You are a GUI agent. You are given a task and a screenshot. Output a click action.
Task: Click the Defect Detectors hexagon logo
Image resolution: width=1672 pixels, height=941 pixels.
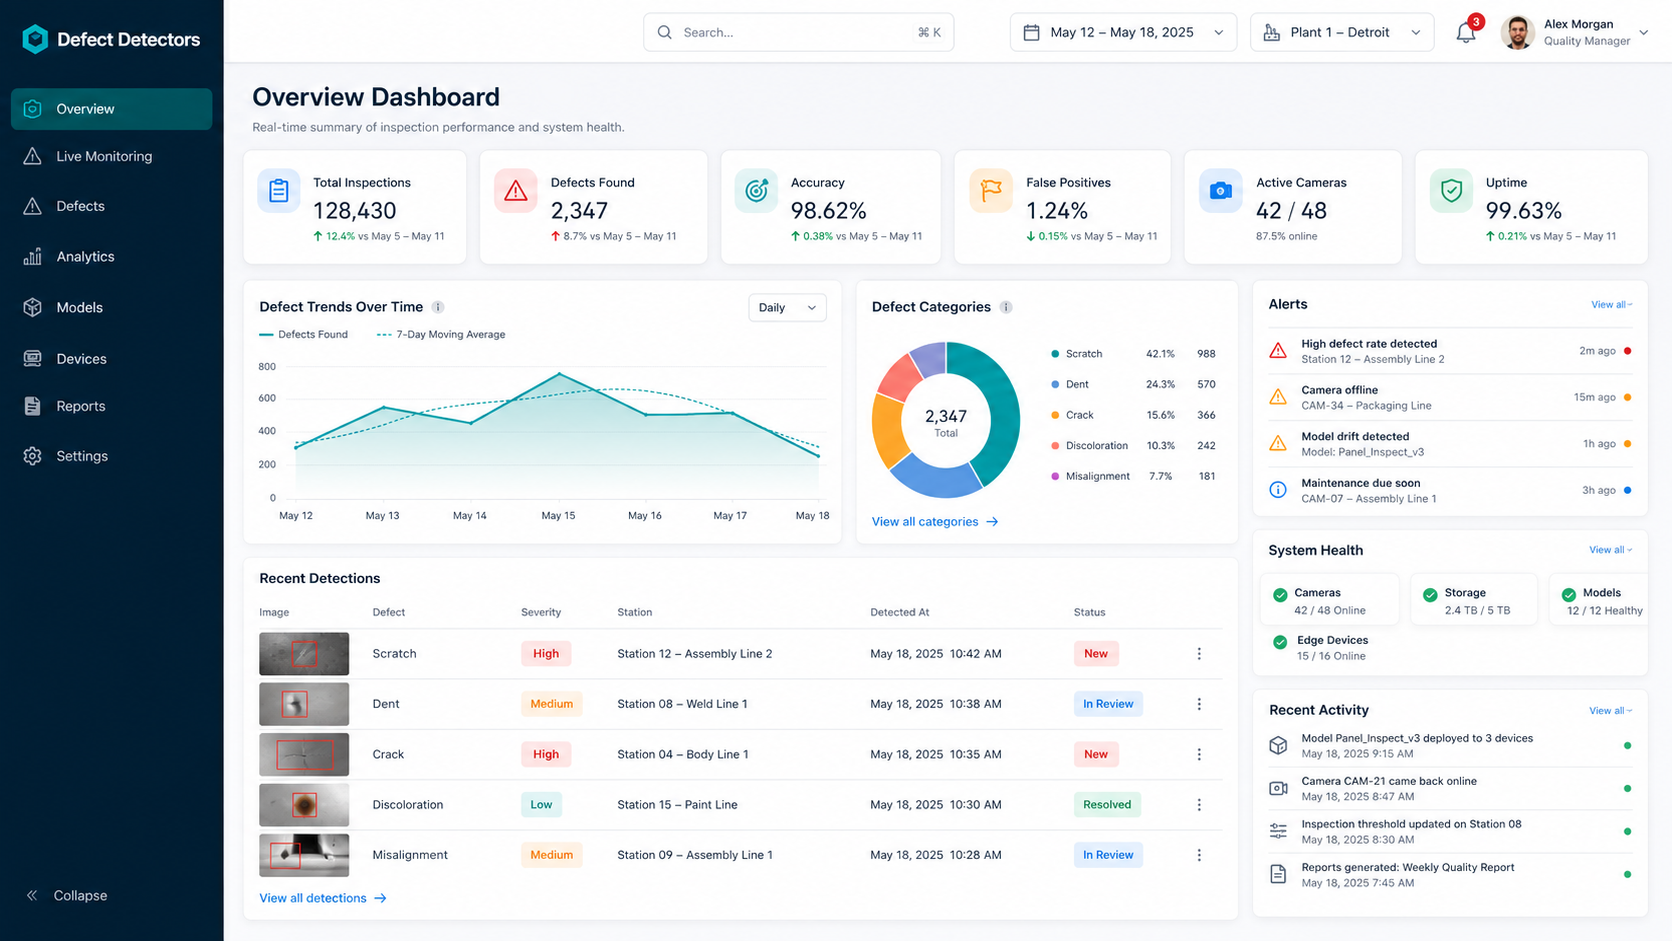pyautogui.click(x=35, y=39)
